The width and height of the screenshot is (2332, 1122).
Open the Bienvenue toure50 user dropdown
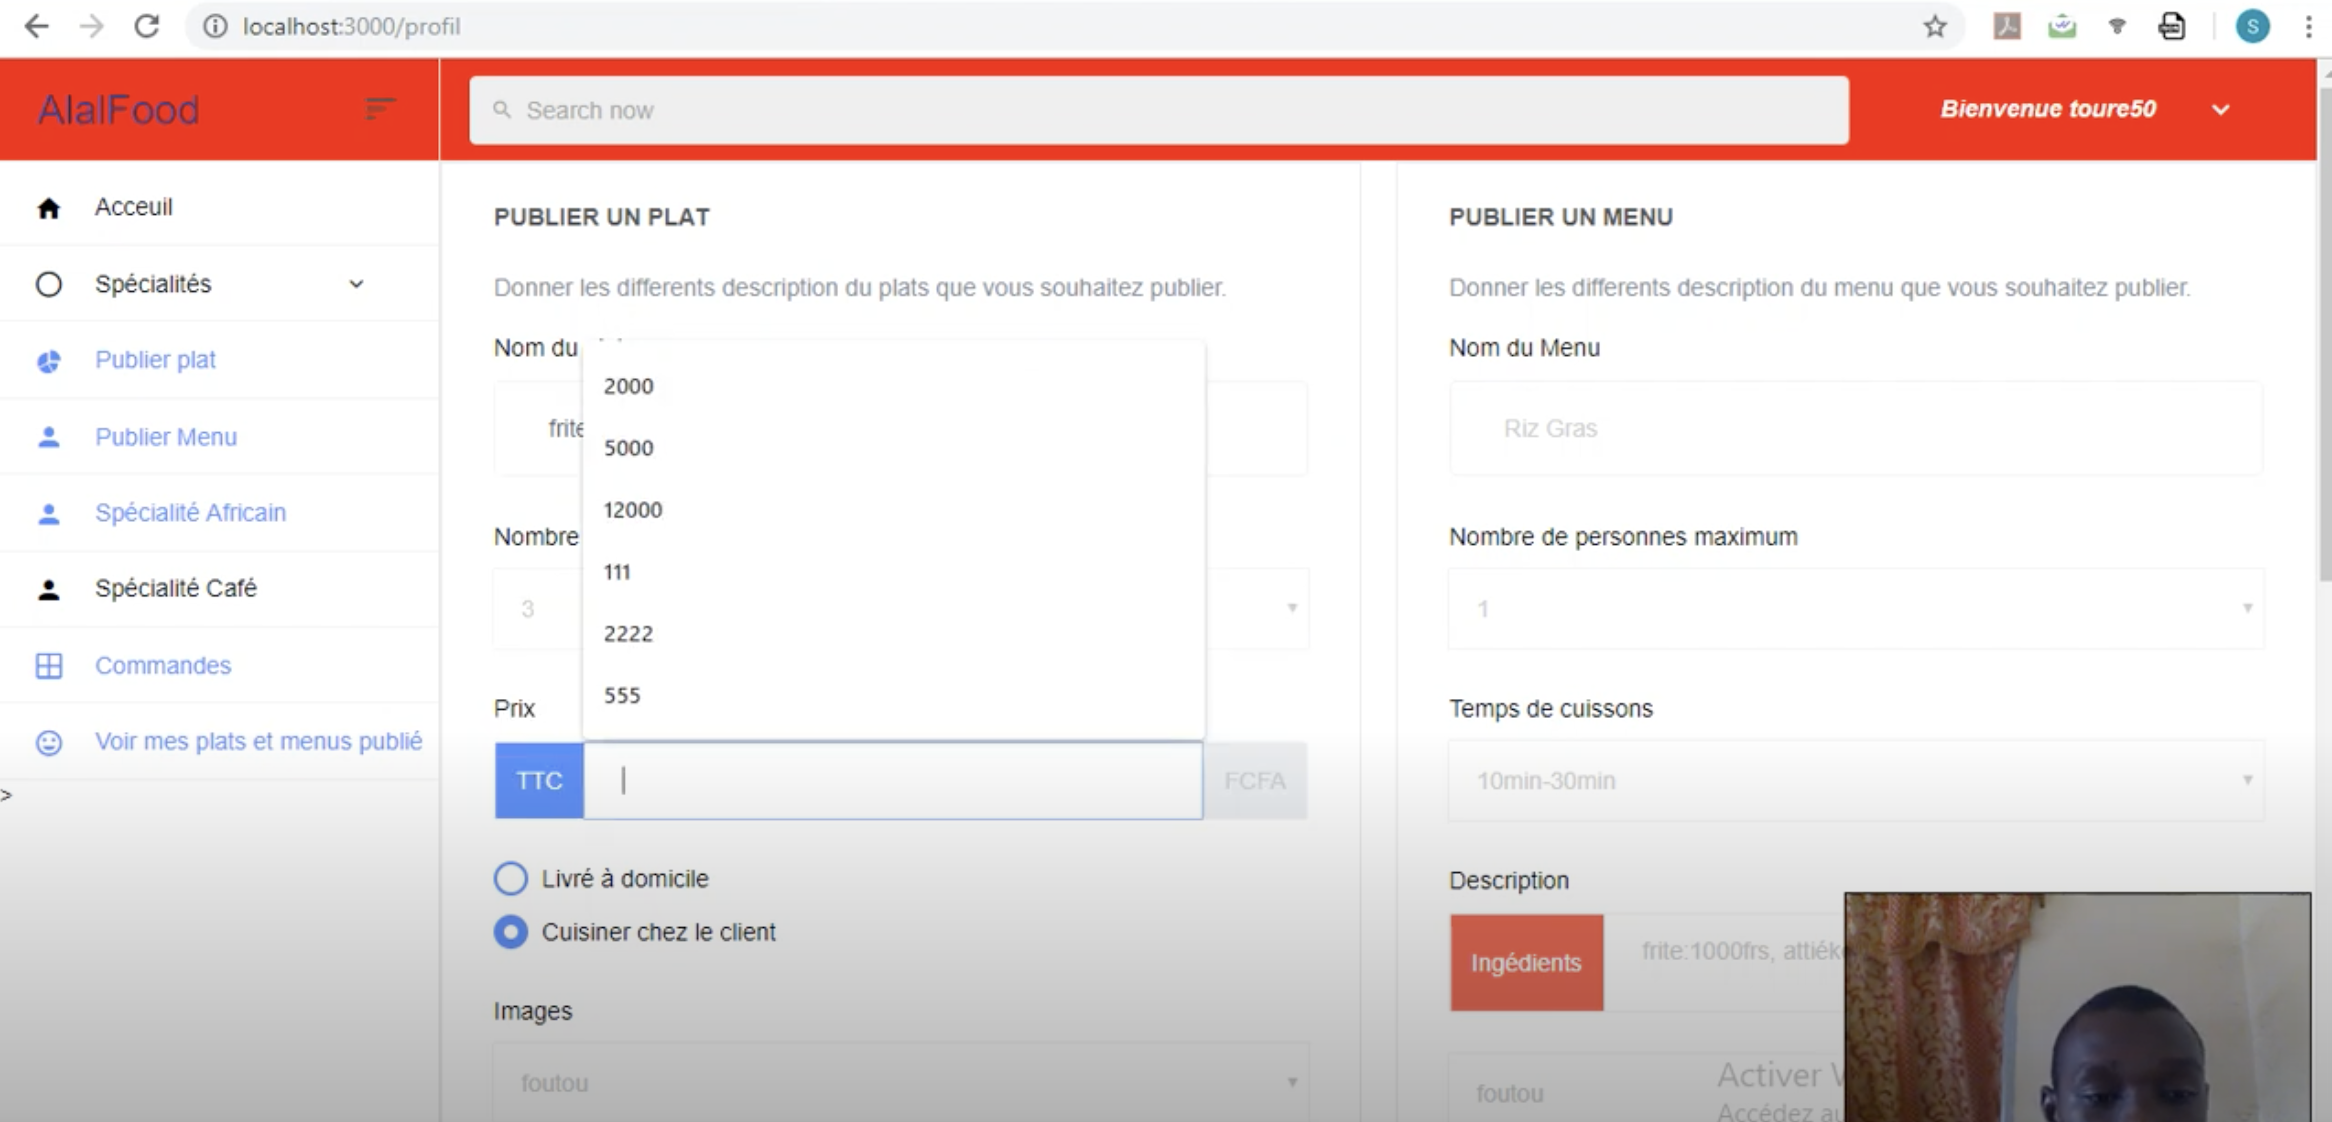tap(2221, 109)
